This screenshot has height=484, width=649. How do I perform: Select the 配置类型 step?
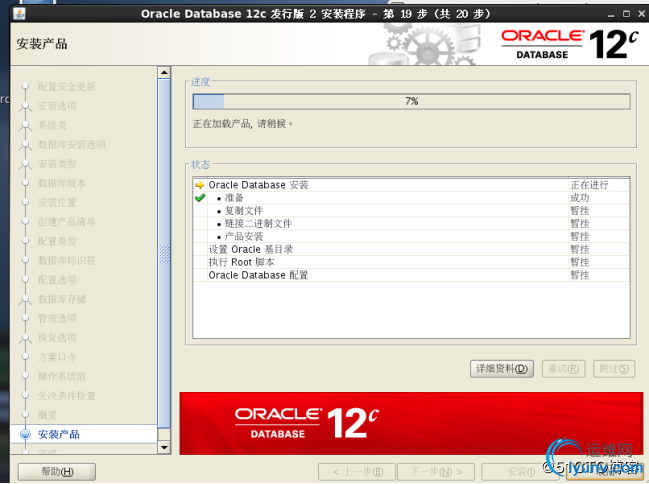point(57,241)
